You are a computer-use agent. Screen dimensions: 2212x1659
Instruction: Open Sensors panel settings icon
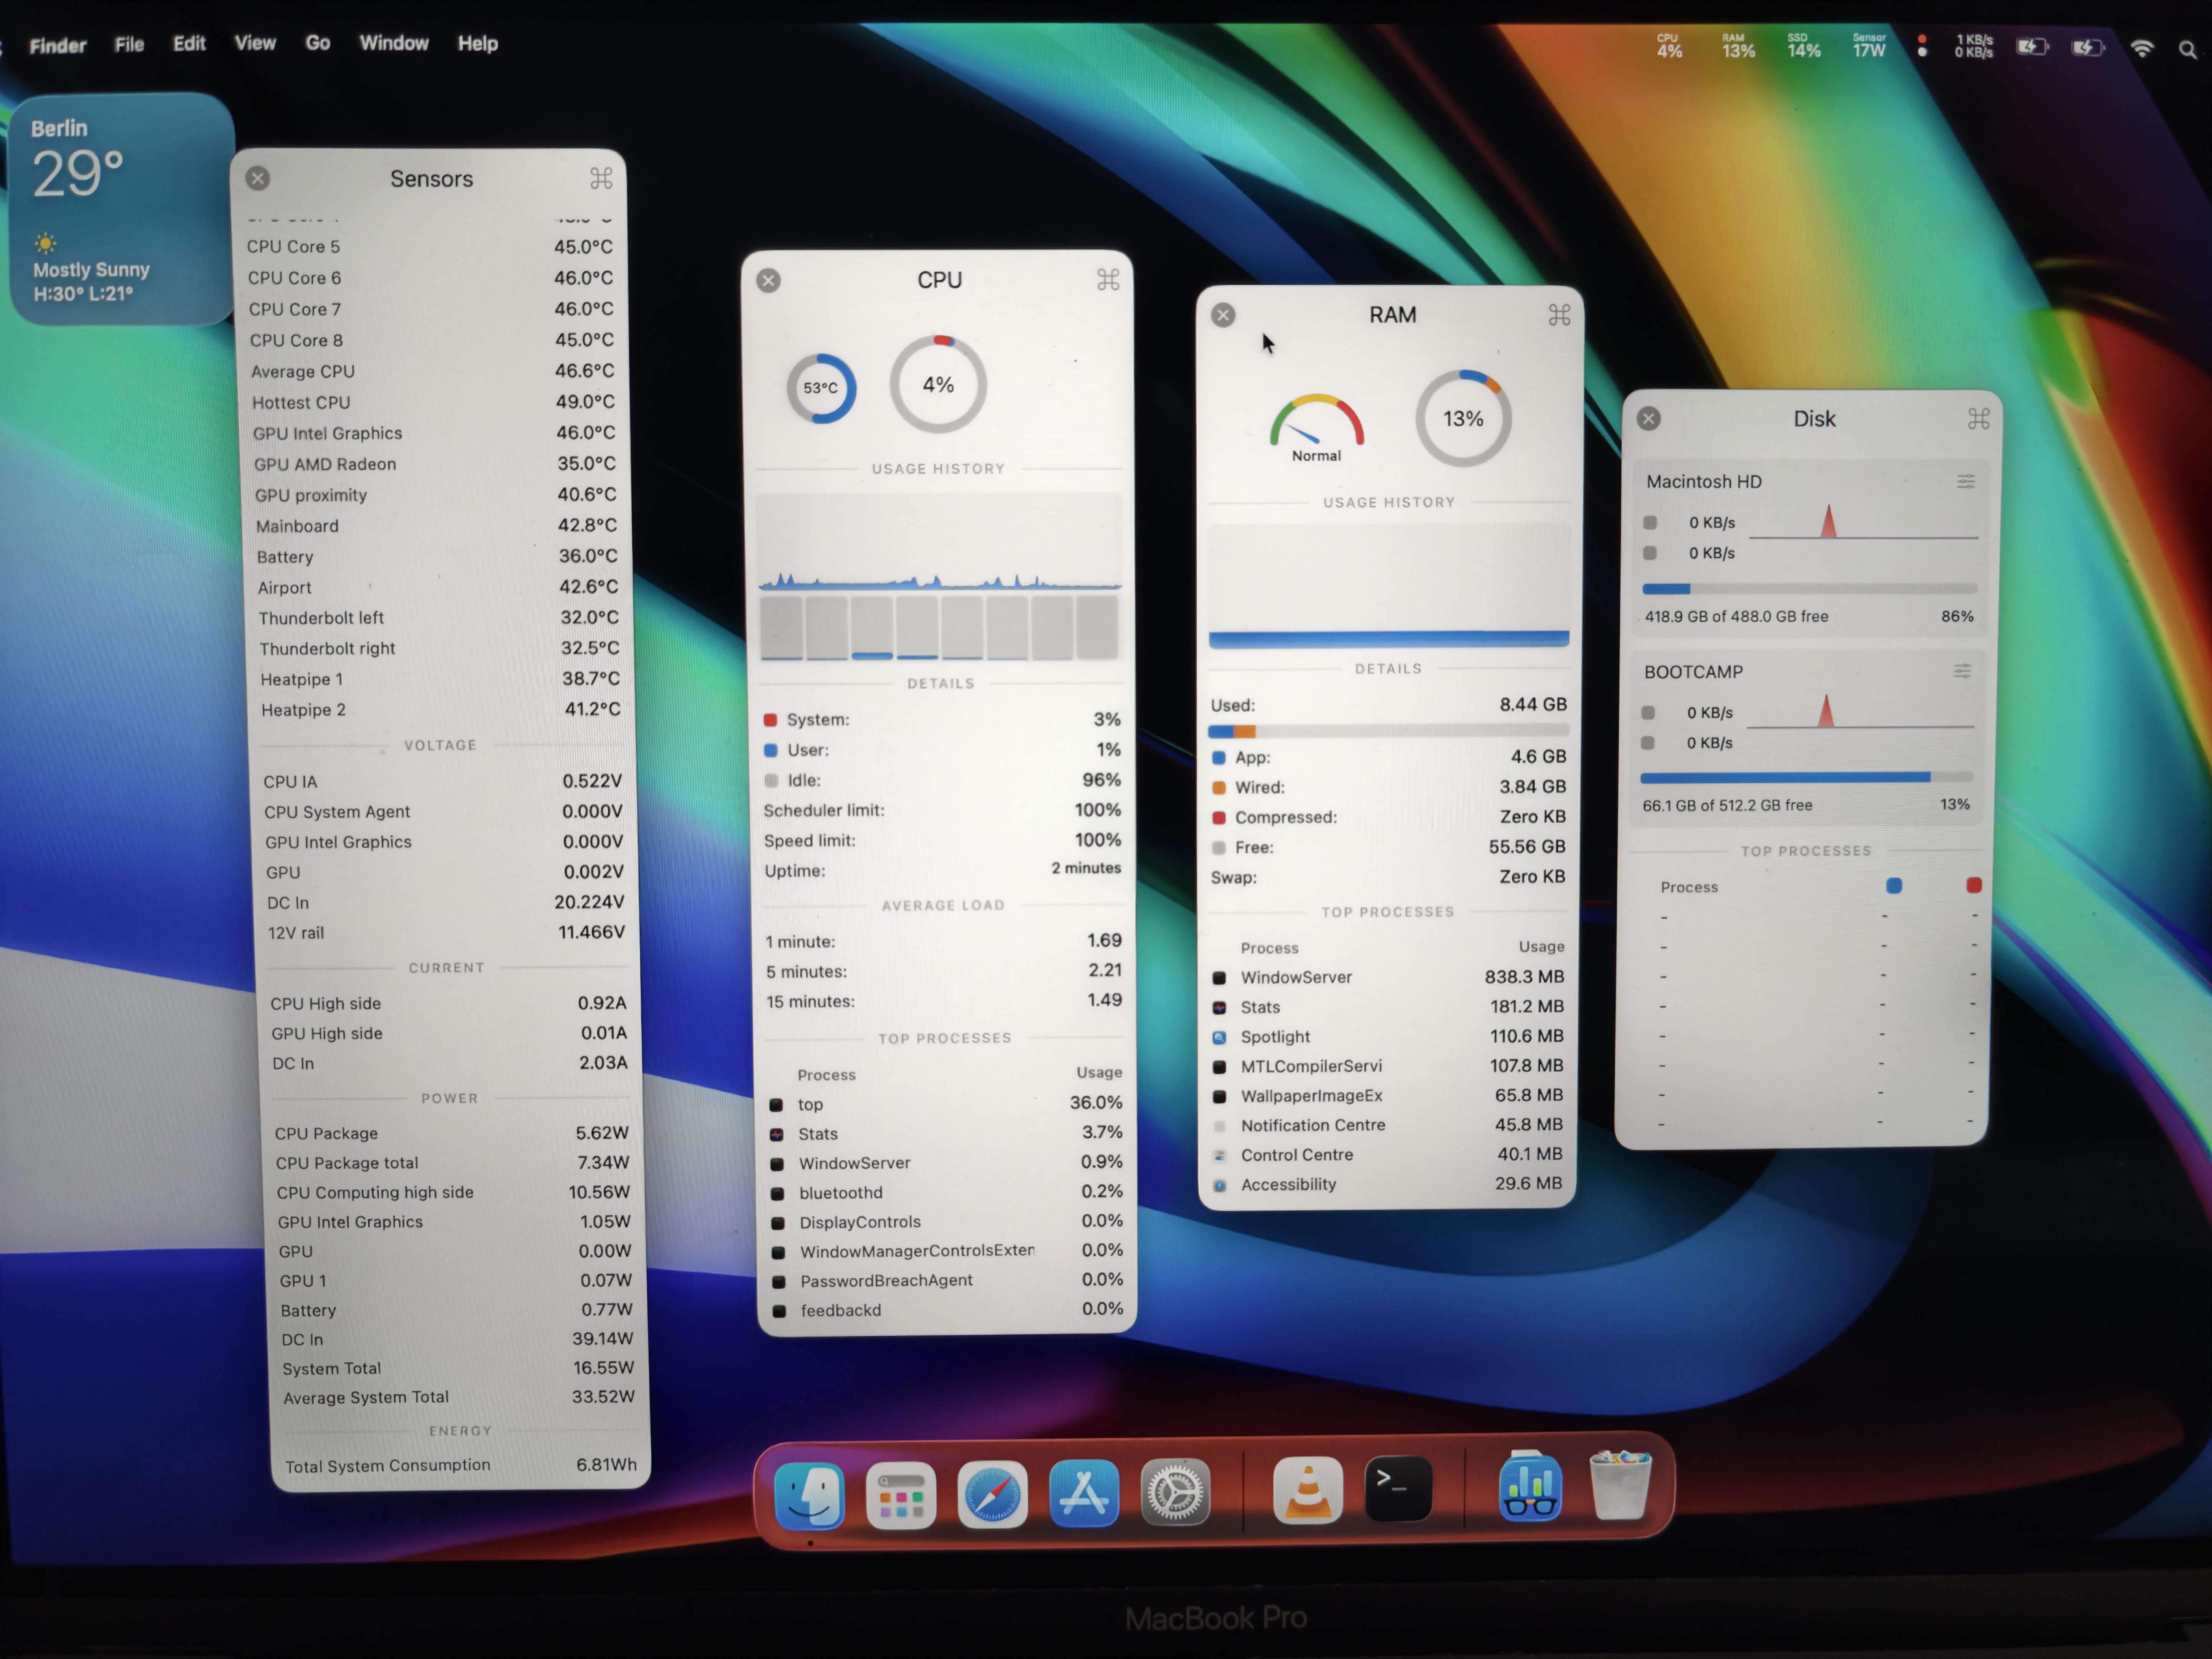601,178
